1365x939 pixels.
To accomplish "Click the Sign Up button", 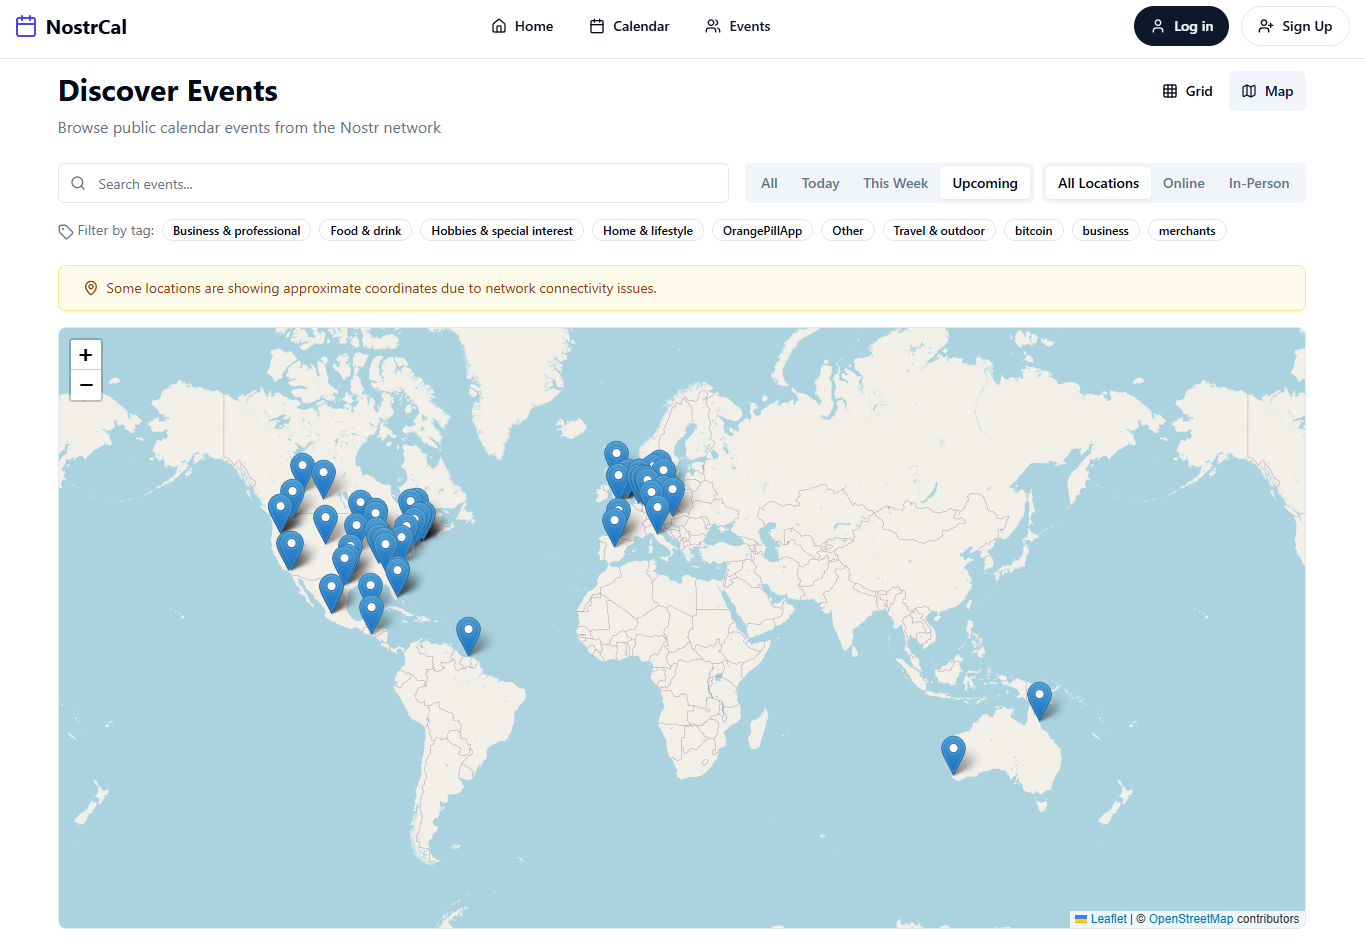I will pyautogui.click(x=1295, y=27).
